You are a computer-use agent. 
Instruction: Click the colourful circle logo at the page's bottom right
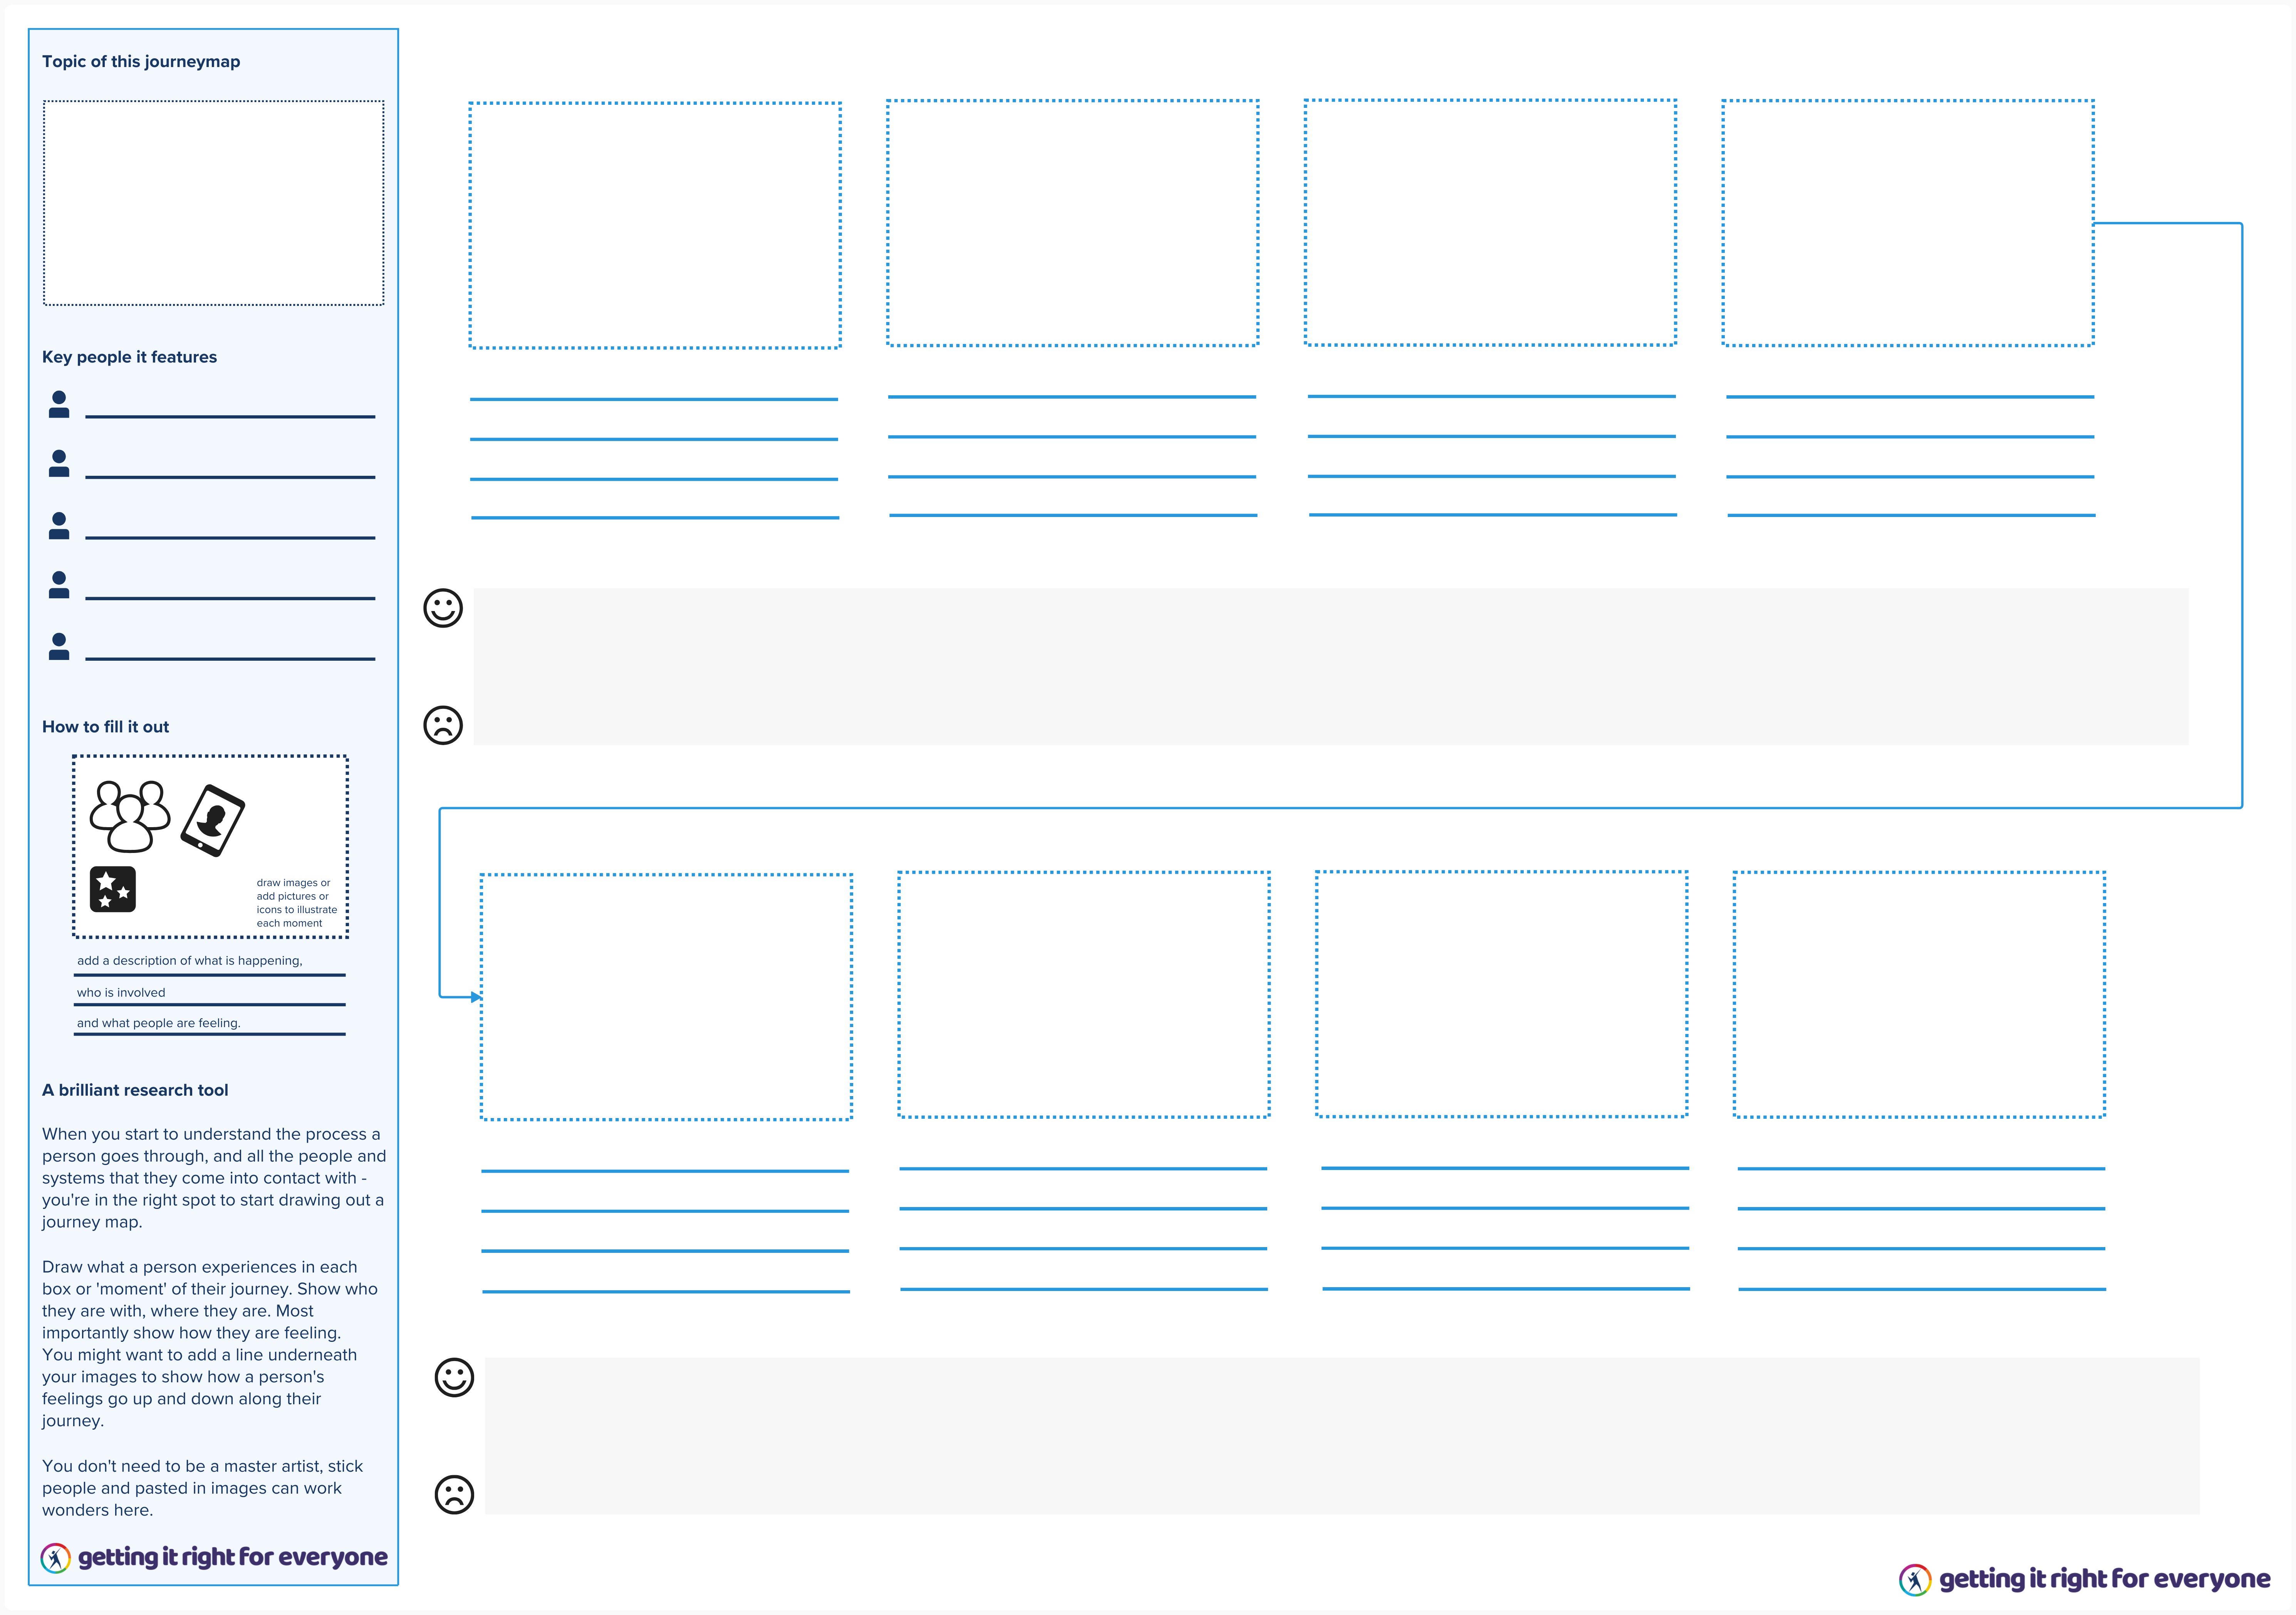pyautogui.click(x=1915, y=1580)
